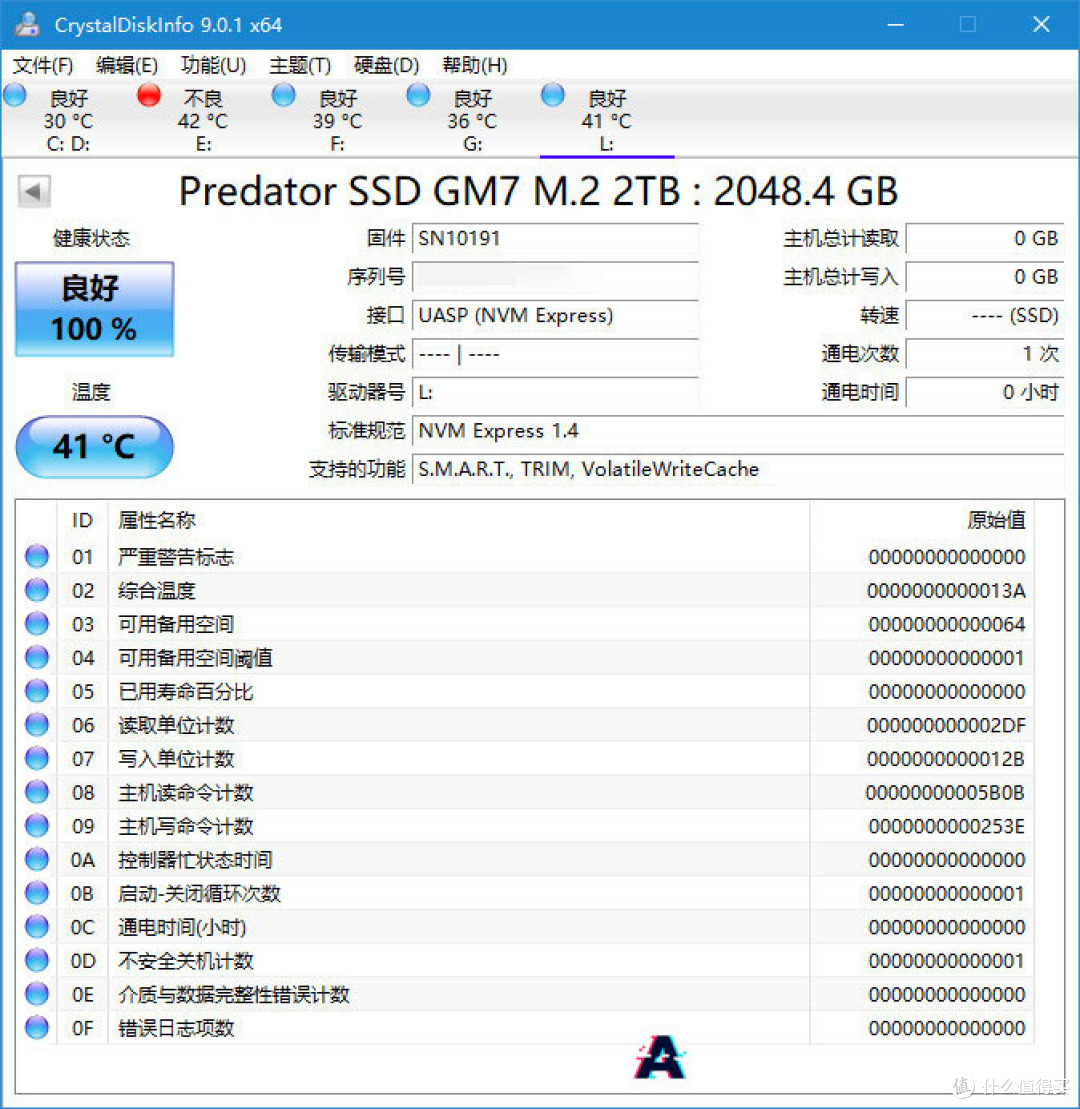Click the CrystalDiskInfo app icon in titlebar
The width and height of the screenshot is (1080, 1109).
[x=27, y=23]
